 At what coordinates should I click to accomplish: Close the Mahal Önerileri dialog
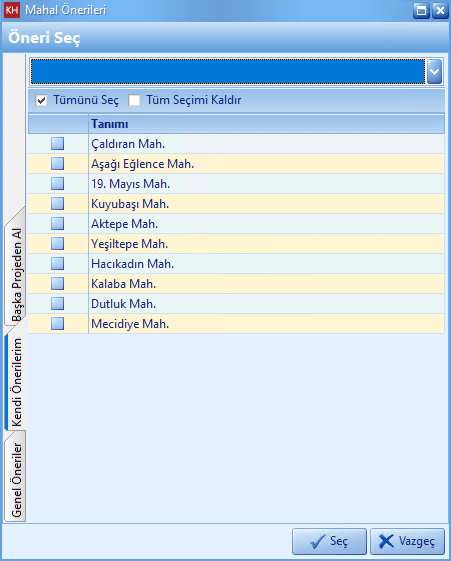point(440,10)
